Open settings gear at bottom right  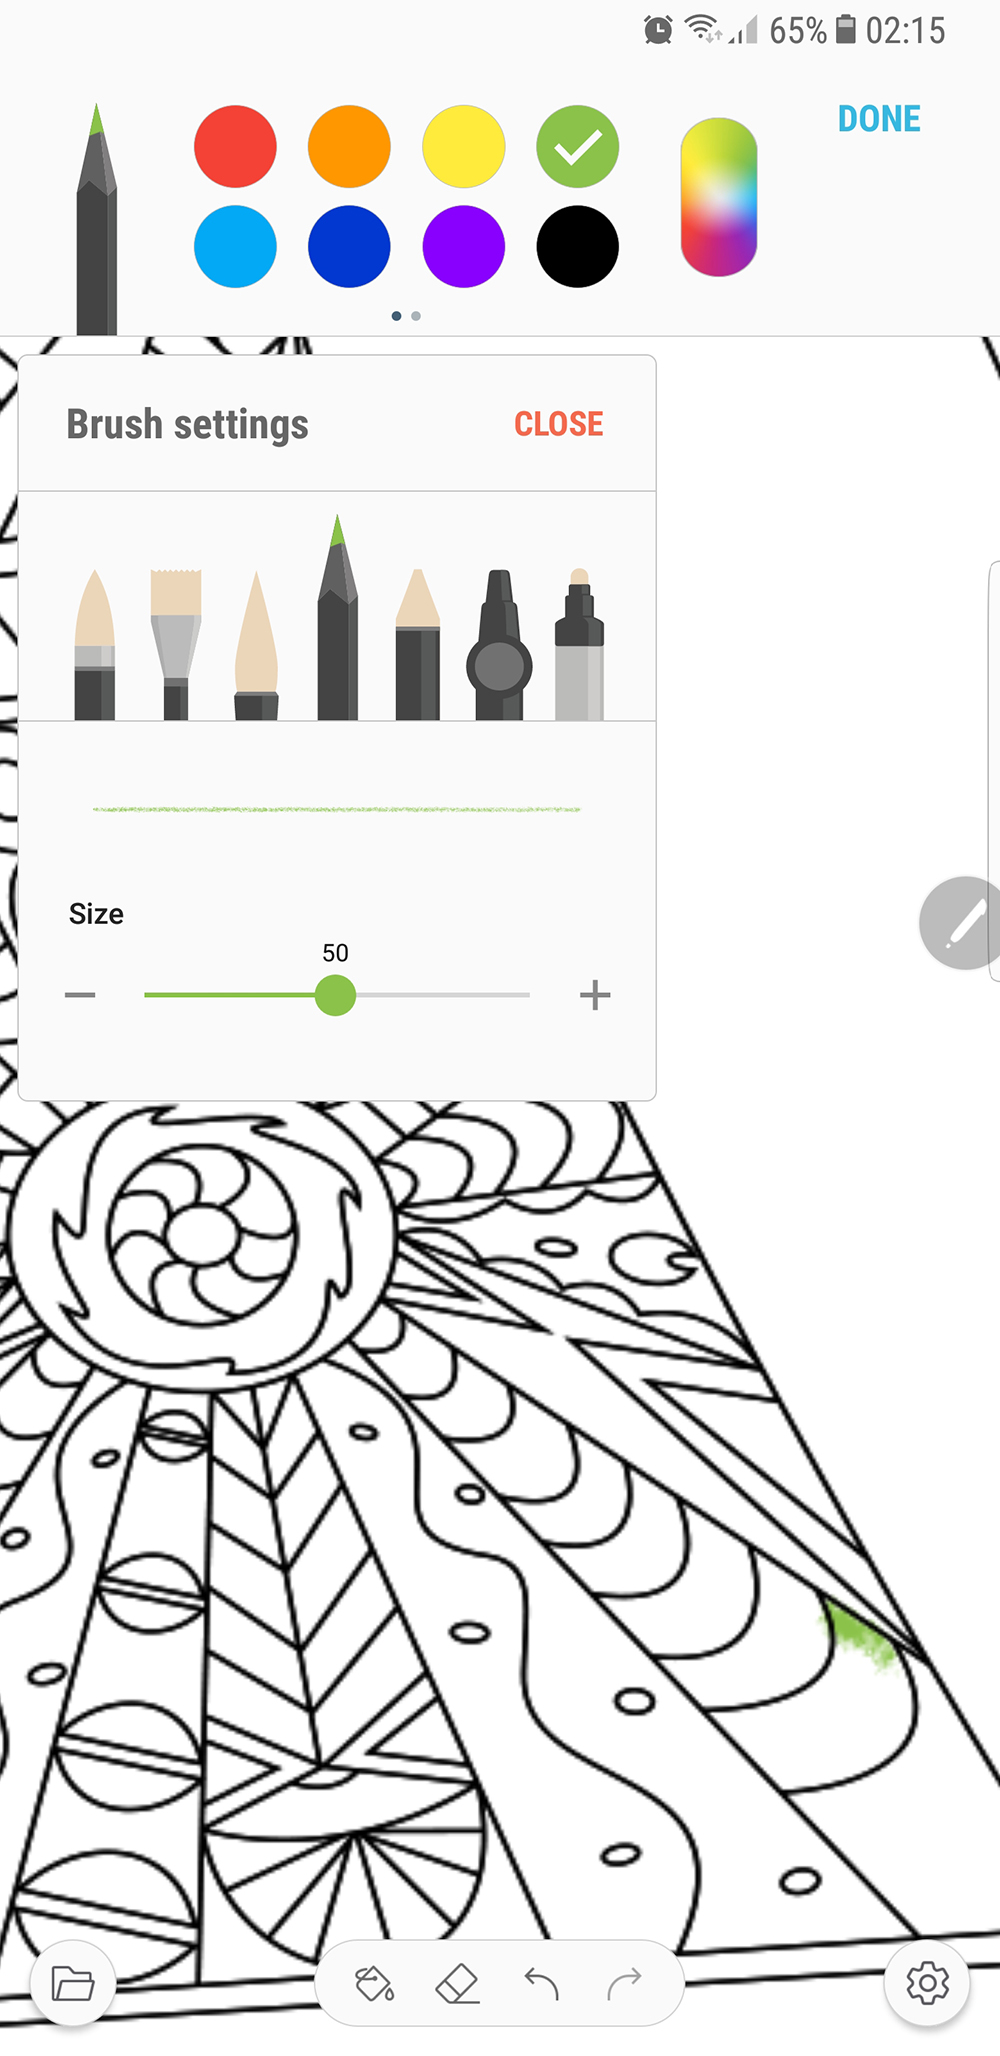(927, 1983)
